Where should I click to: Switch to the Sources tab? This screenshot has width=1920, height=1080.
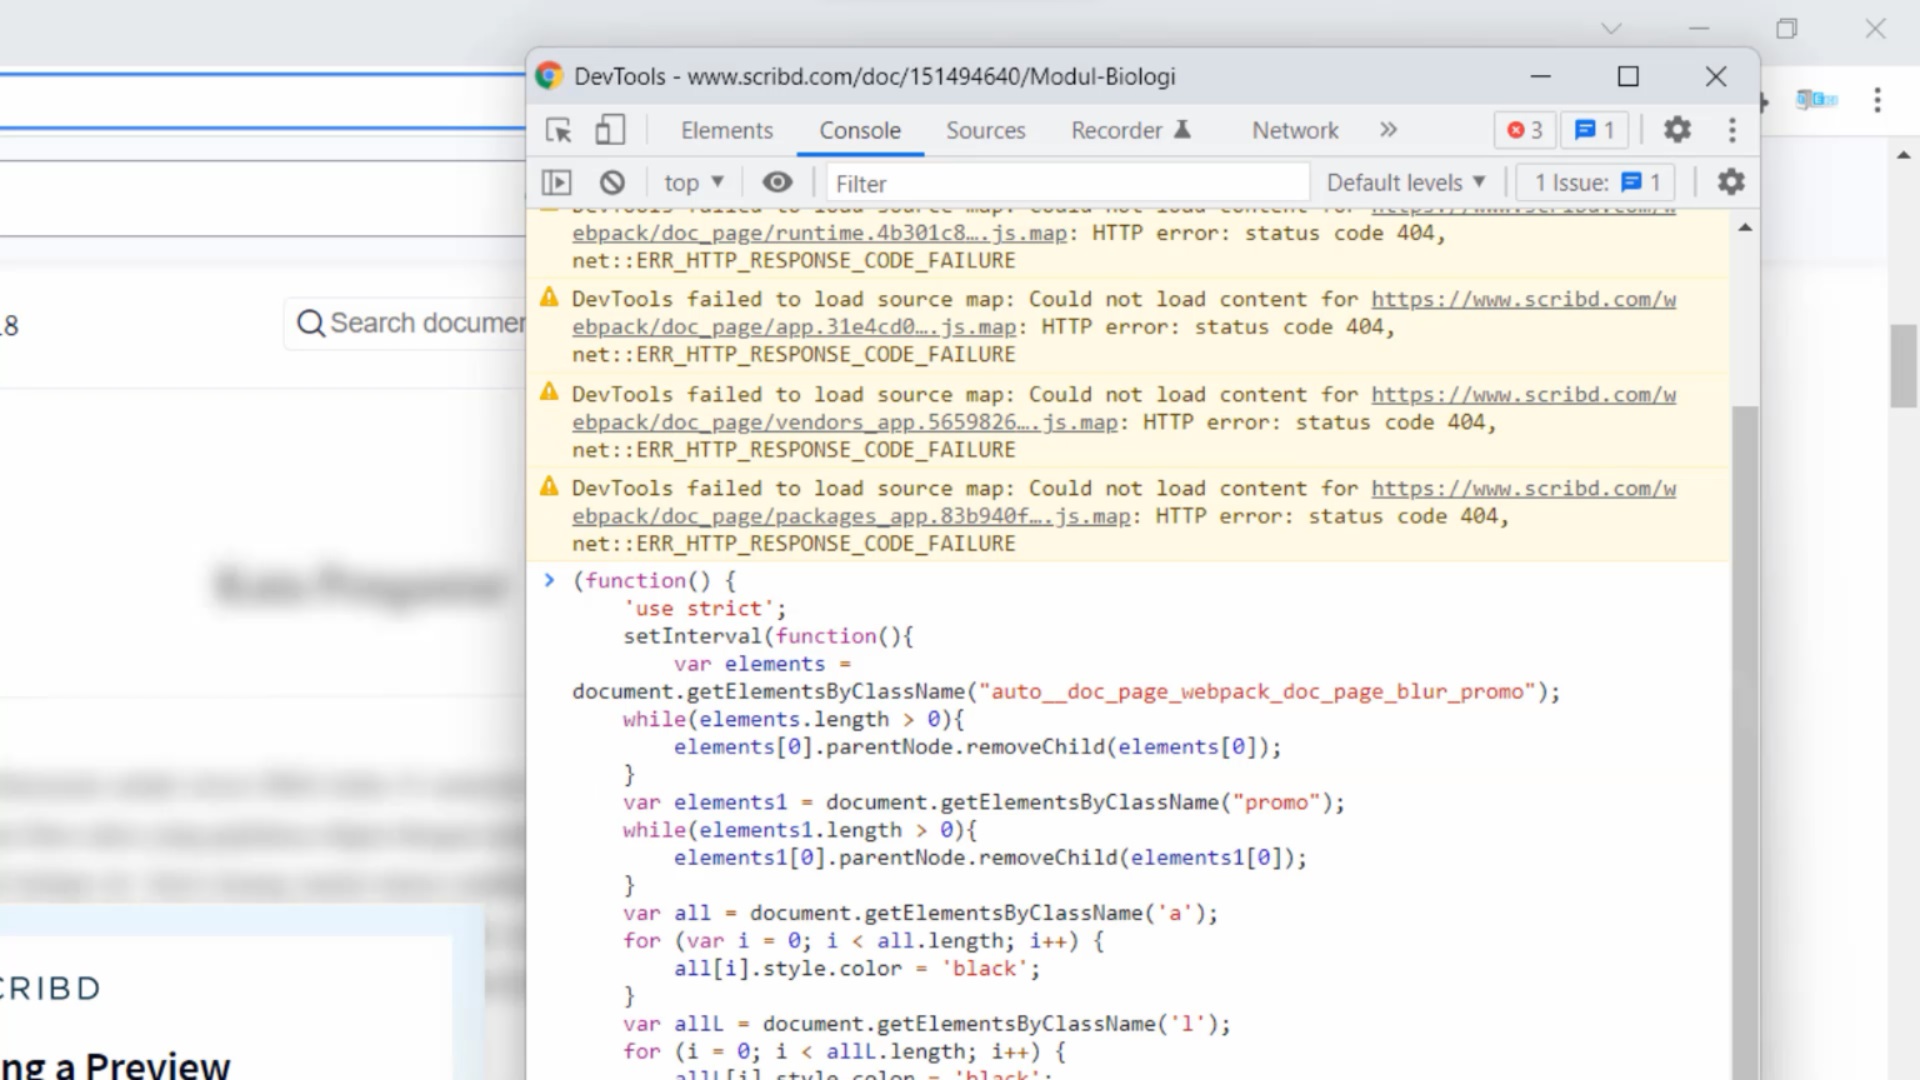click(985, 130)
